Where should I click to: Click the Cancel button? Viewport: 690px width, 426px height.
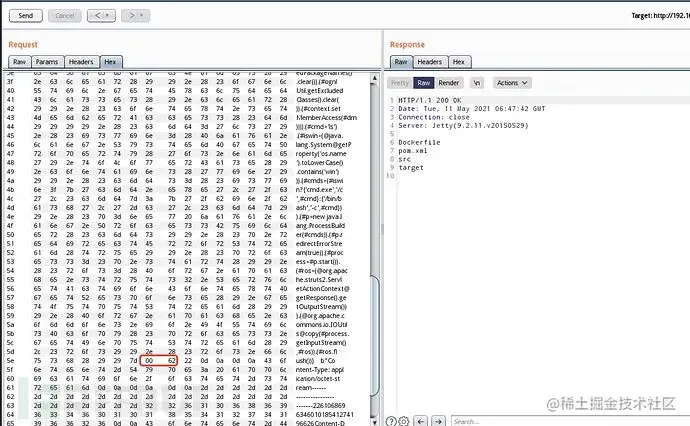[65, 15]
